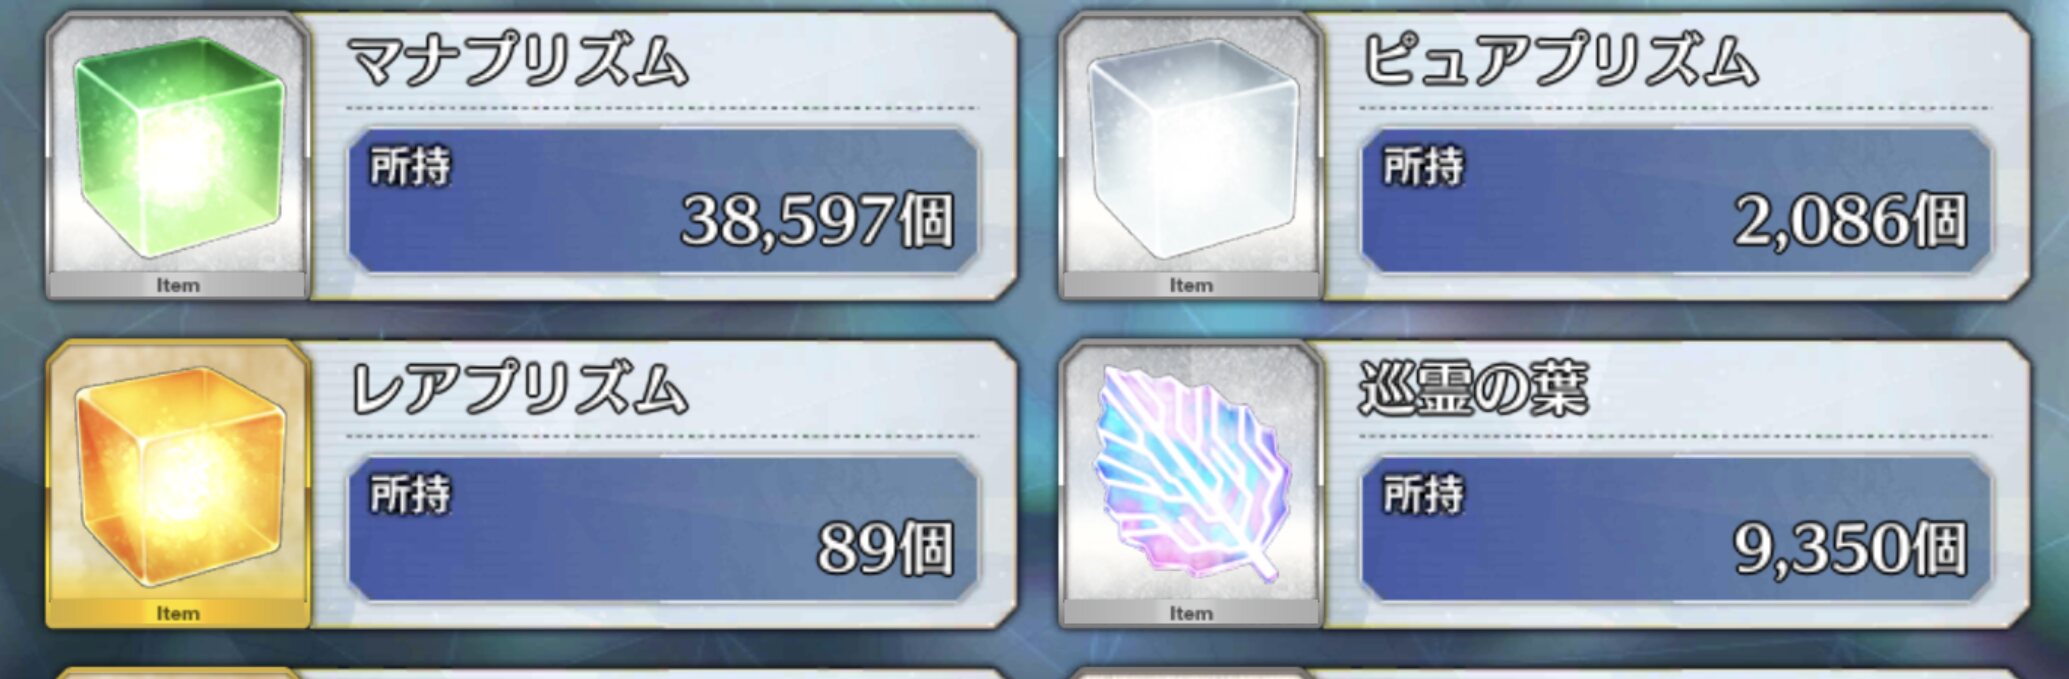
Task: Click 所持 label in 巡霊の葉 card
Action: 1424,494
